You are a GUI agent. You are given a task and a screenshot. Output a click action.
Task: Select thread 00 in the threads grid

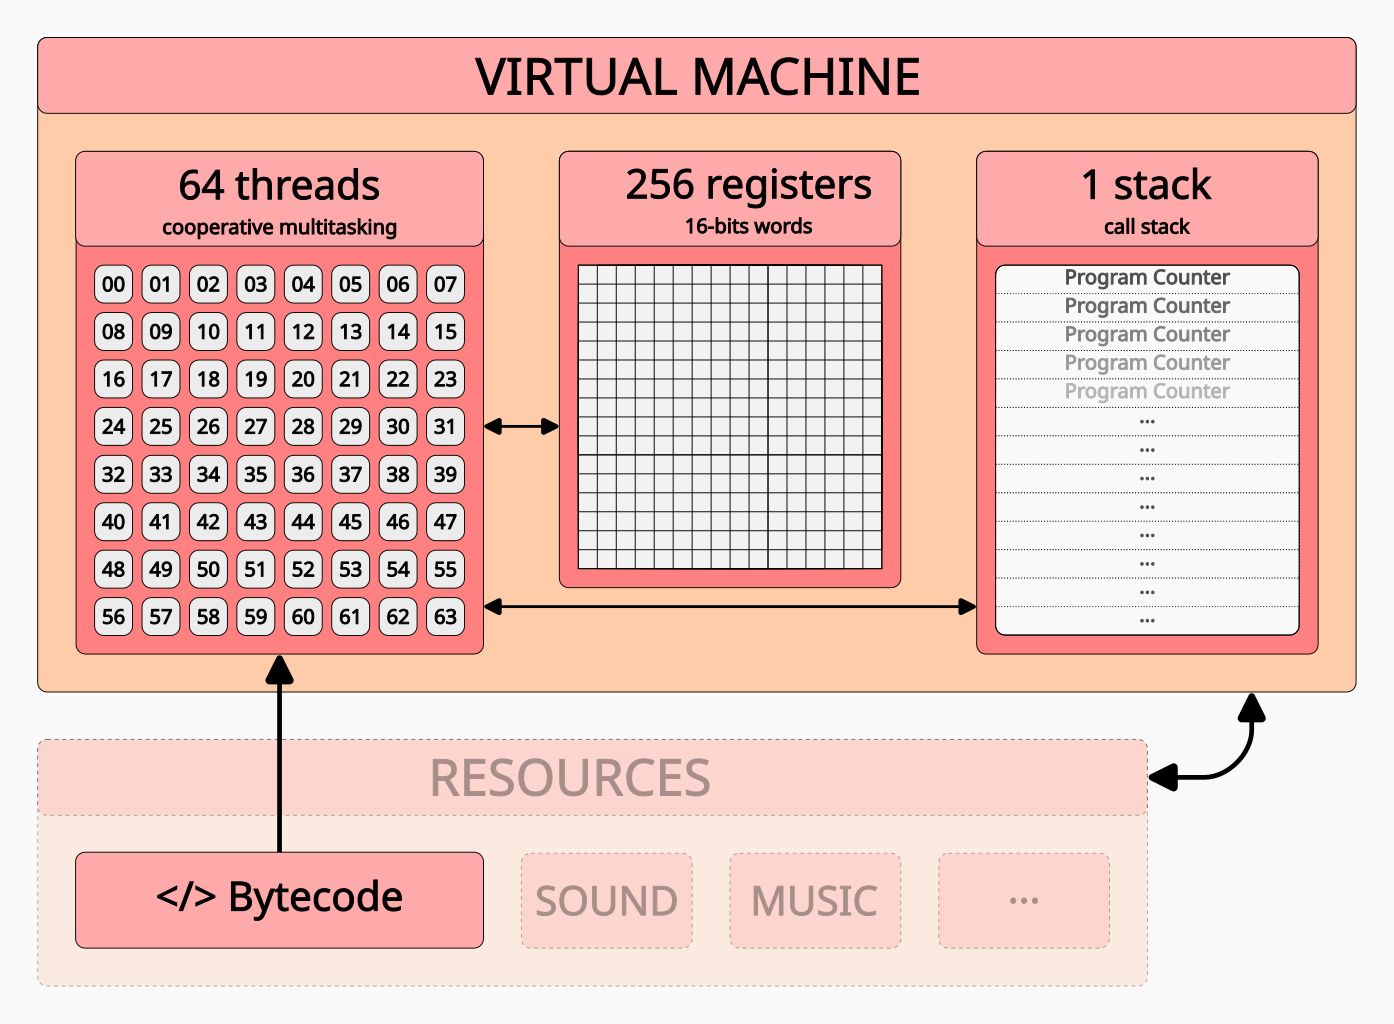point(113,284)
